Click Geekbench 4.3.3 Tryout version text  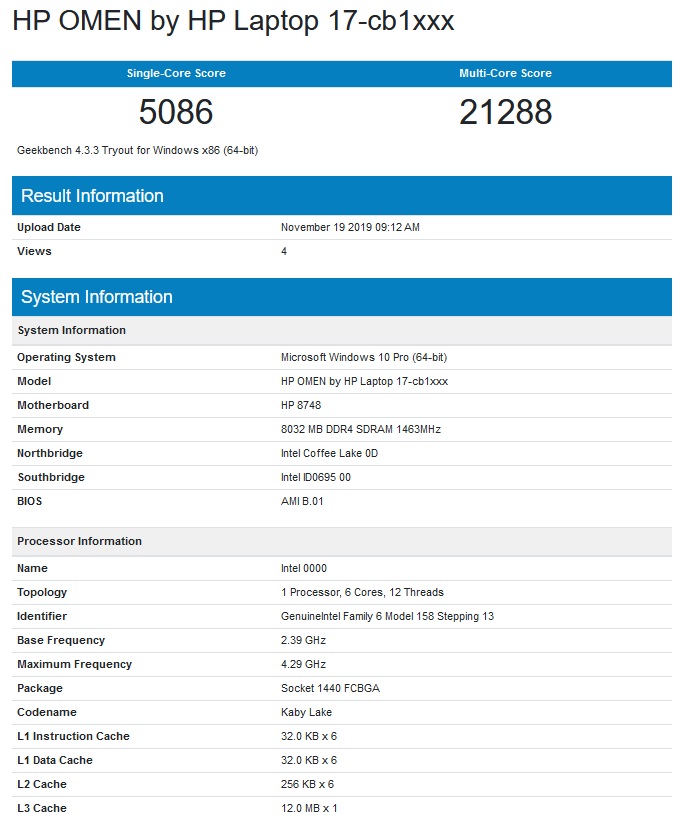pyautogui.click(x=138, y=150)
